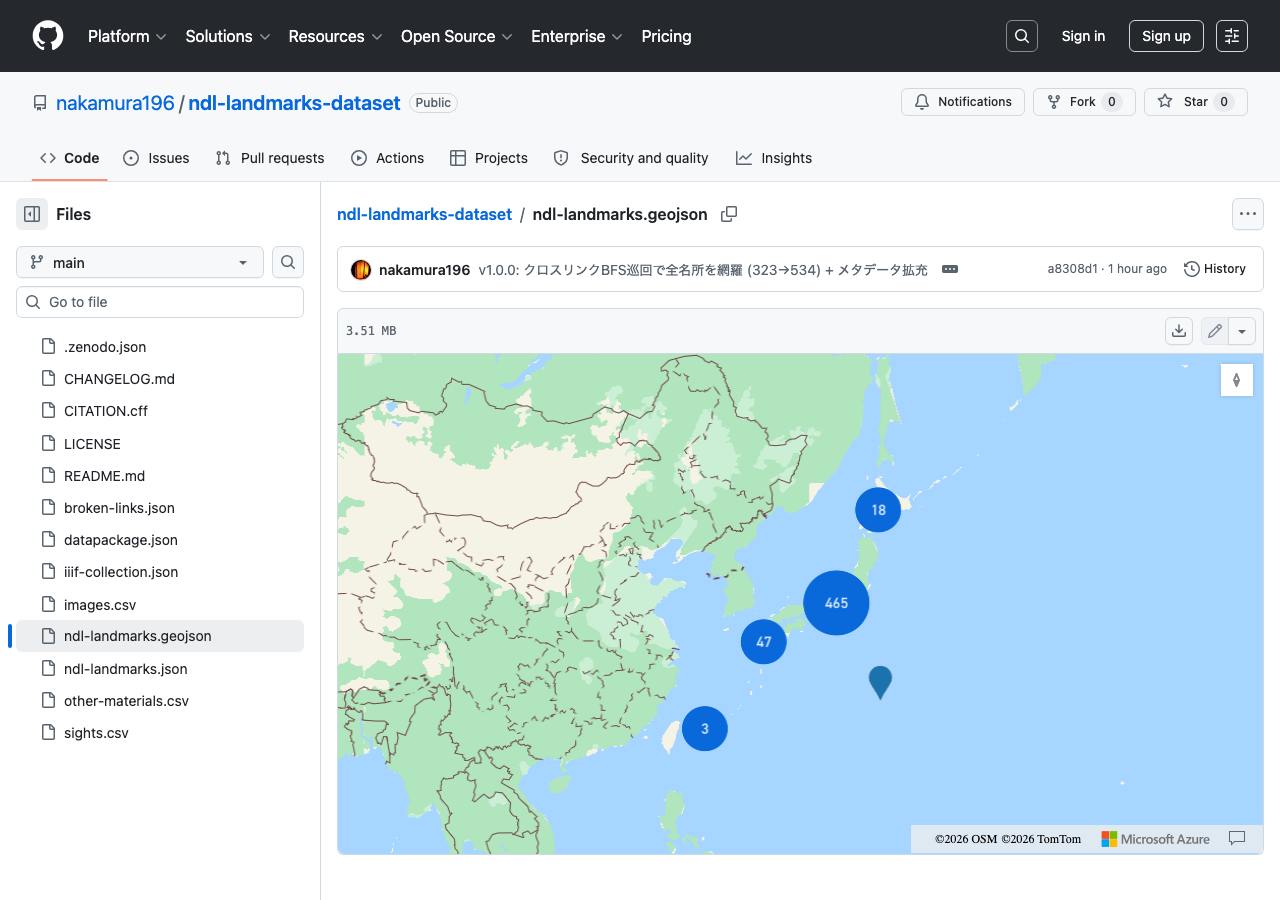This screenshot has height=900, width=1280.
Task: Open the Resources menu
Action: tap(335, 36)
